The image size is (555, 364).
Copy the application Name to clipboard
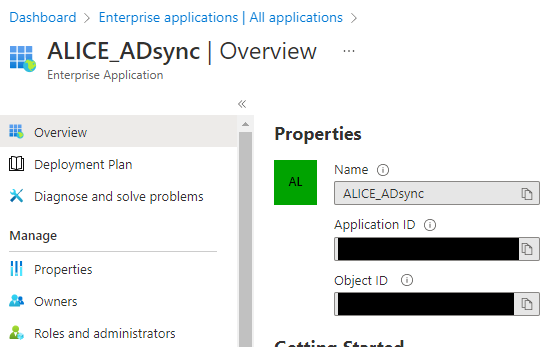[x=527, y=194]
